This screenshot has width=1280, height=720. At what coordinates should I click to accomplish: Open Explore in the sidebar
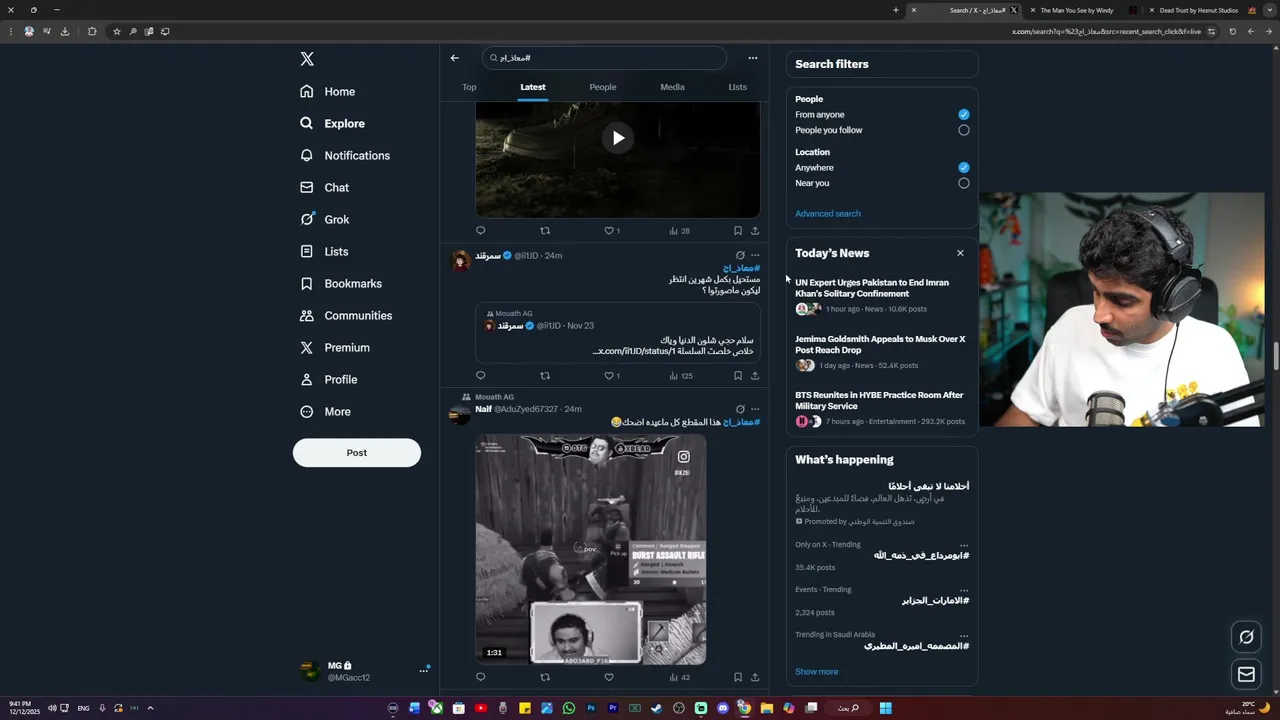click(333, 124)
